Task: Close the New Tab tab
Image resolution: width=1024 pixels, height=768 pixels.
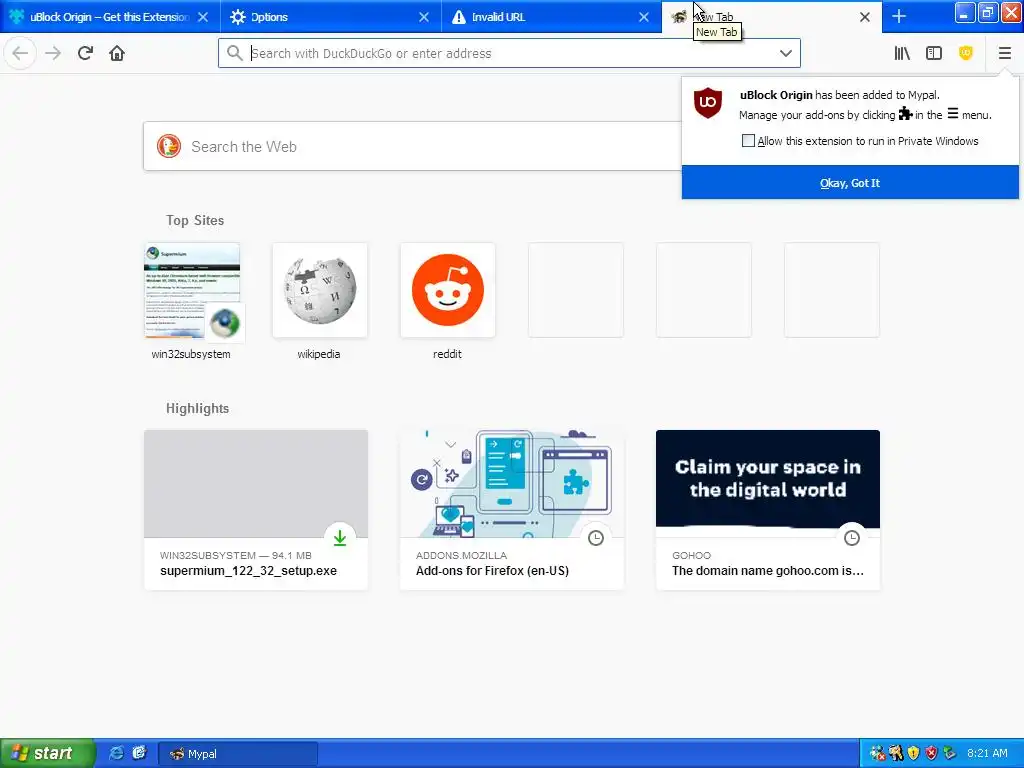Action: tap(865, 17)
